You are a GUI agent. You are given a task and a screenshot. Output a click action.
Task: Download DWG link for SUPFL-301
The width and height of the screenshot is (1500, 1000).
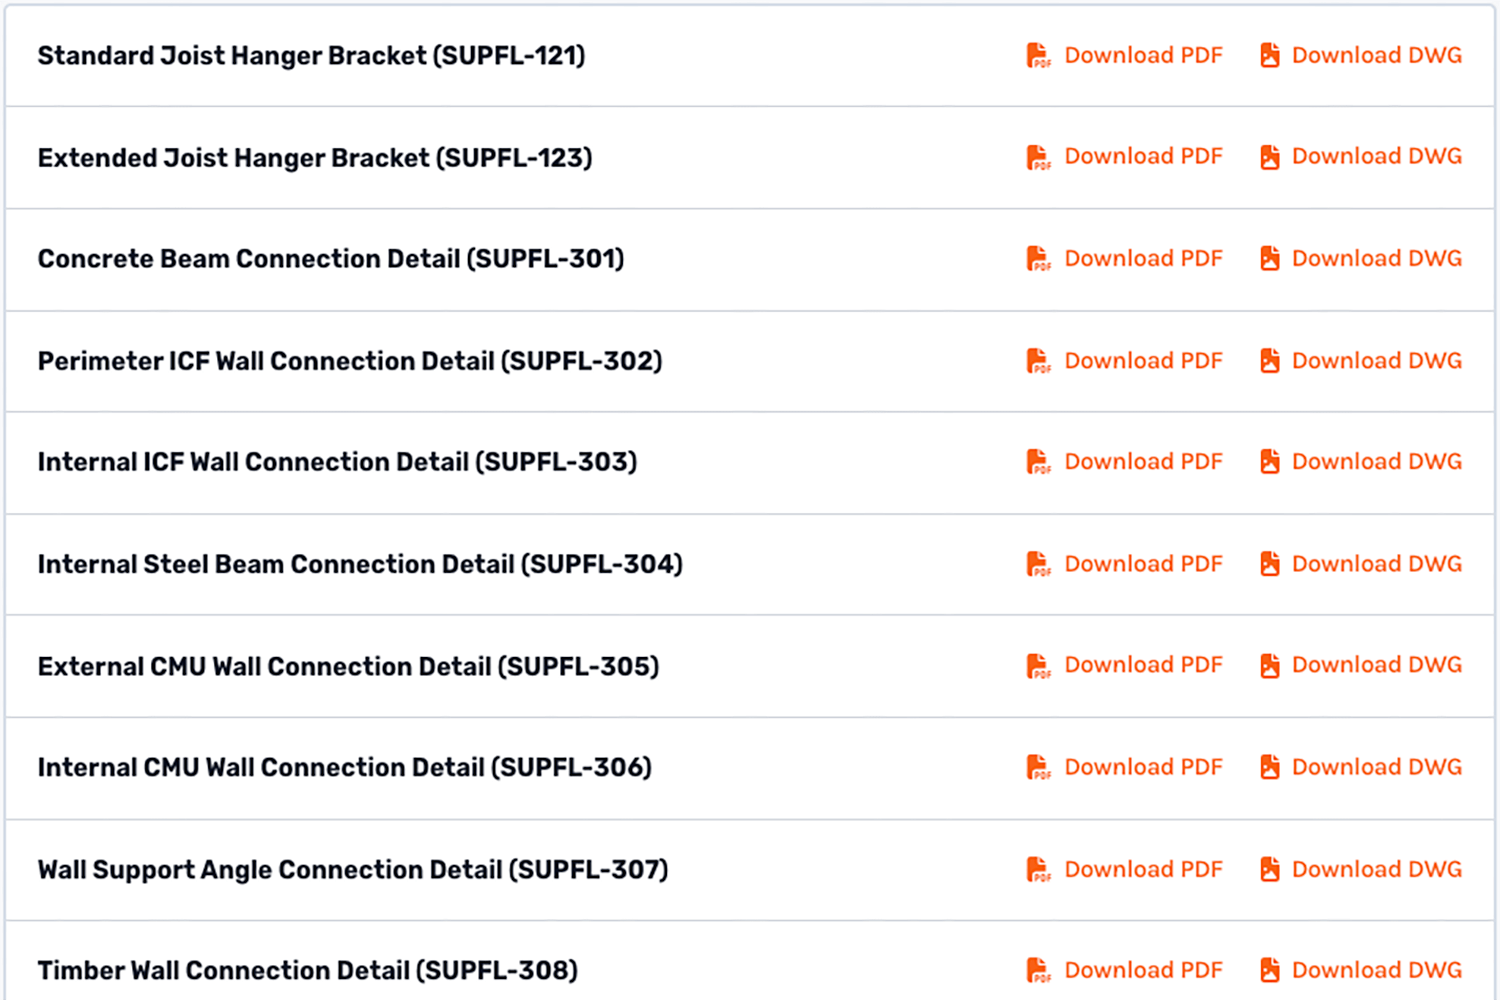(x=1376, y=259)
